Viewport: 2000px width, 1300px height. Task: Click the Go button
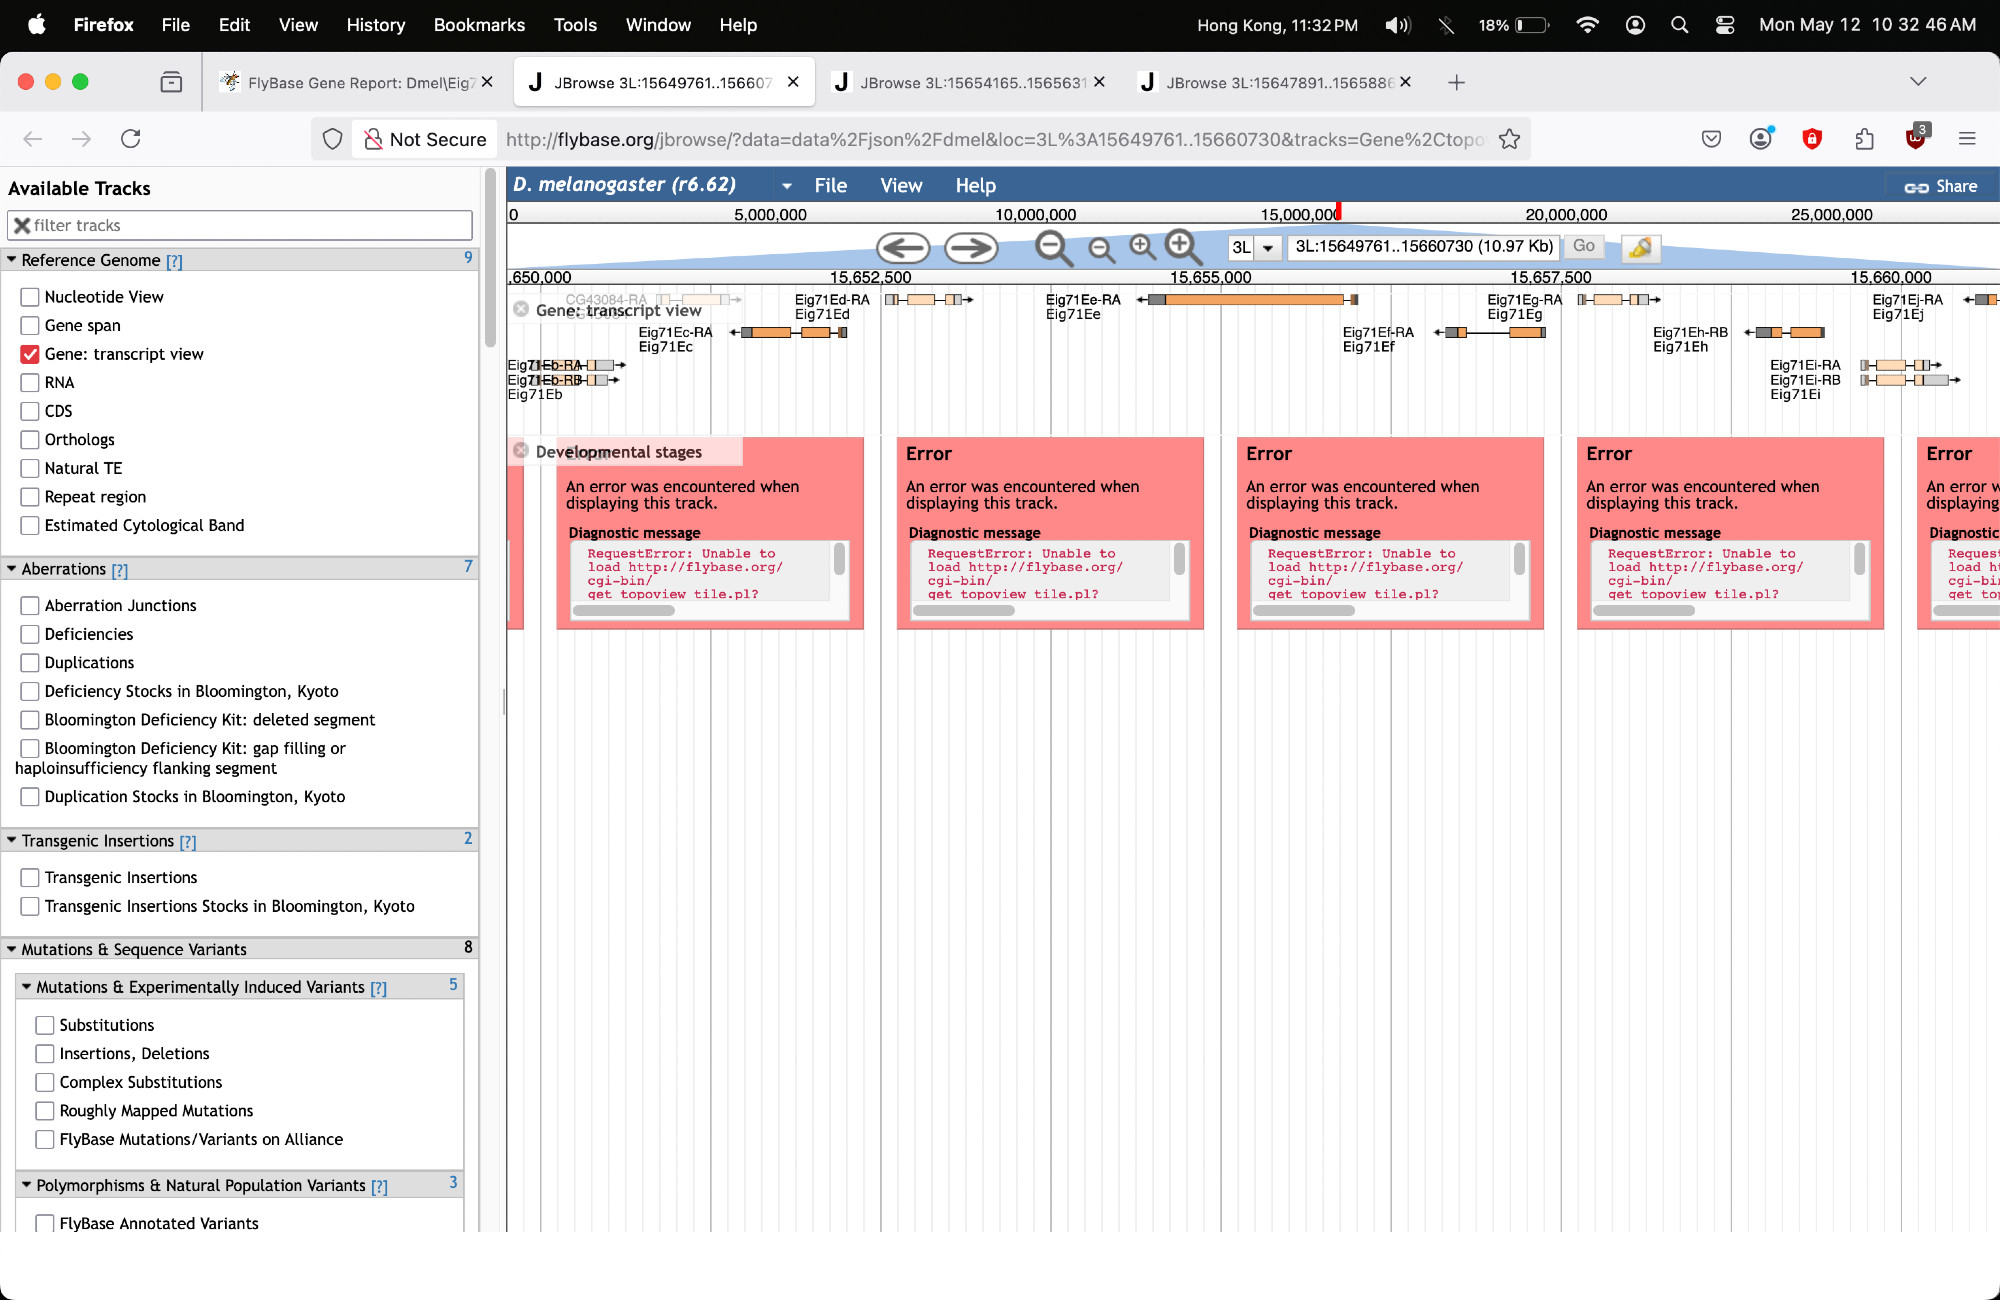(1583, 246)
